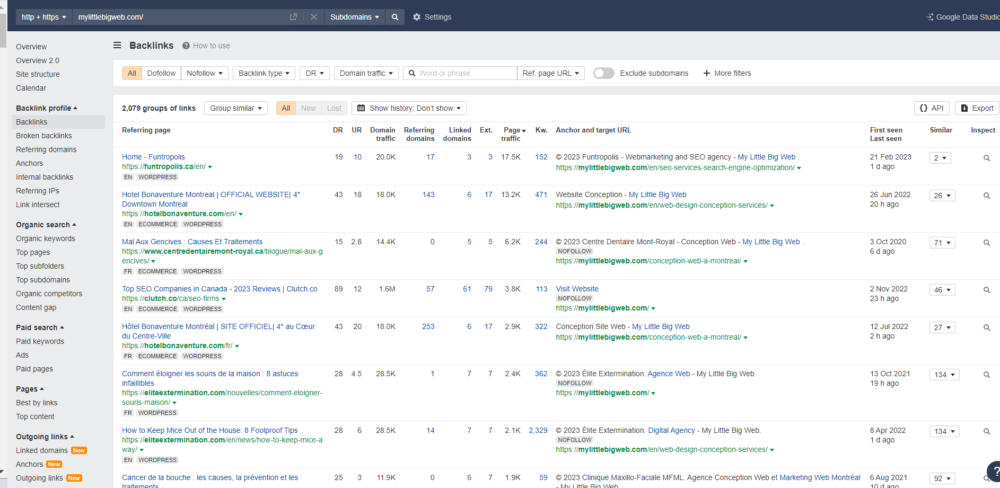The height and width of the screenshot is (488, 1000).
Task: Inspect the Mal Aux Gencives row
Action: [987, 243]
